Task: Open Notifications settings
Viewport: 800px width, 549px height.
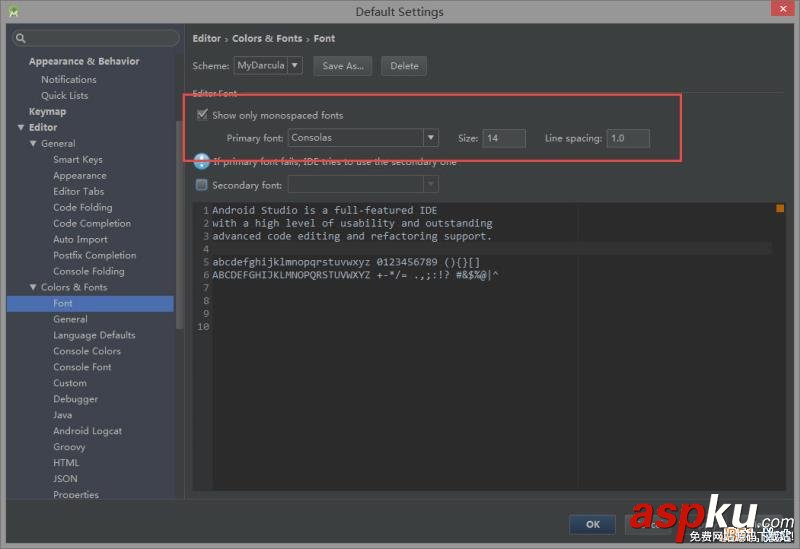Action: [69, 80]
